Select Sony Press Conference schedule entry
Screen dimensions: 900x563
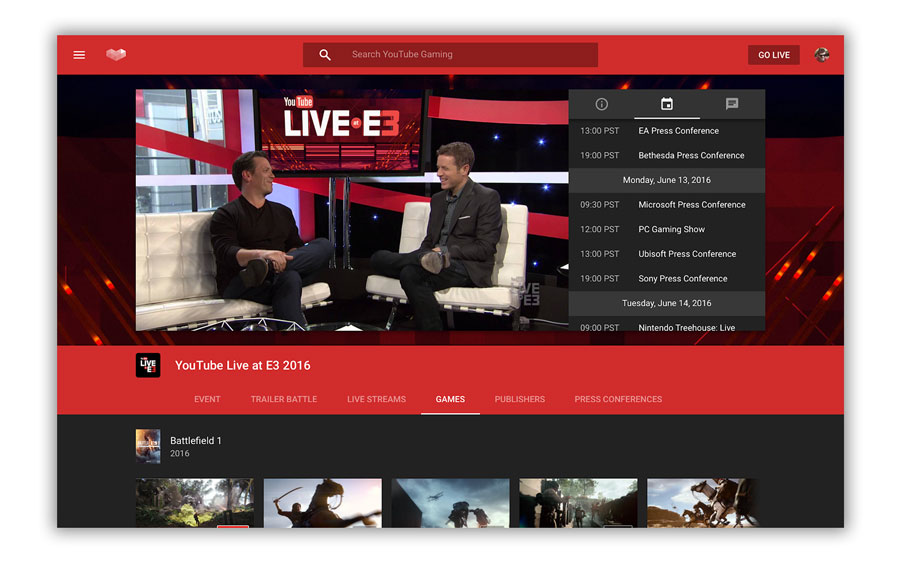667,279
